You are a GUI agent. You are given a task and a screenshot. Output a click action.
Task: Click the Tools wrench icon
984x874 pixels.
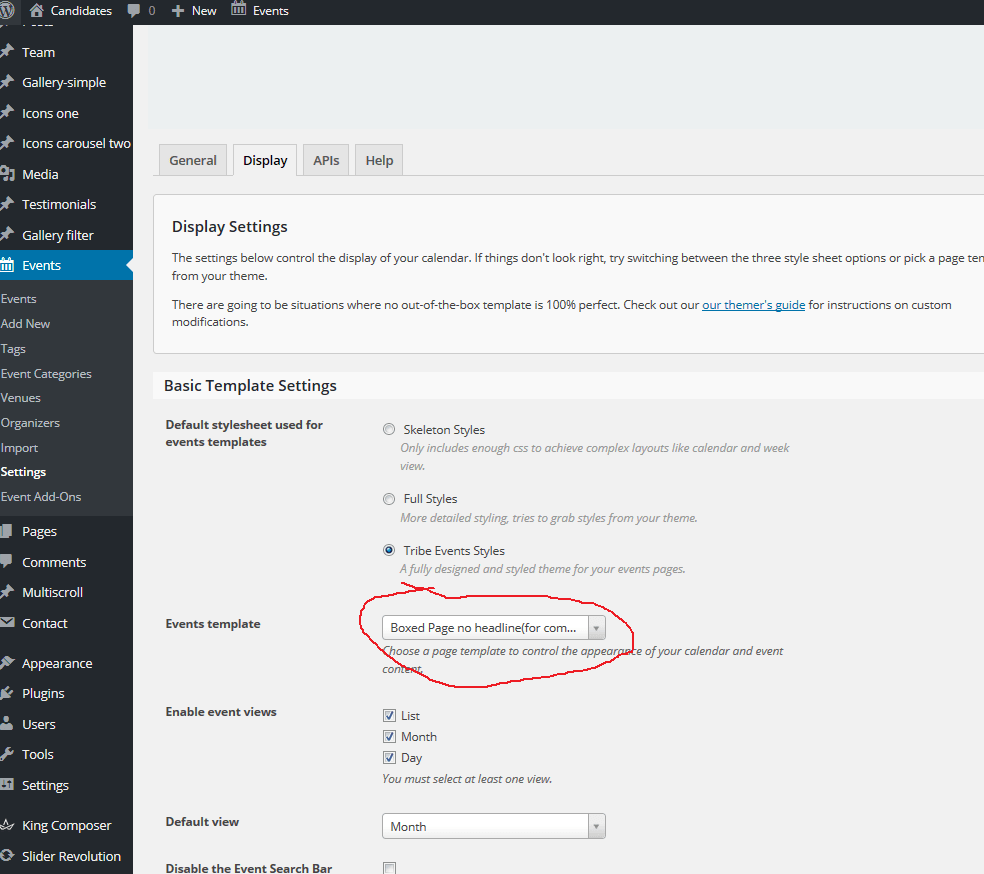point(7,754)
